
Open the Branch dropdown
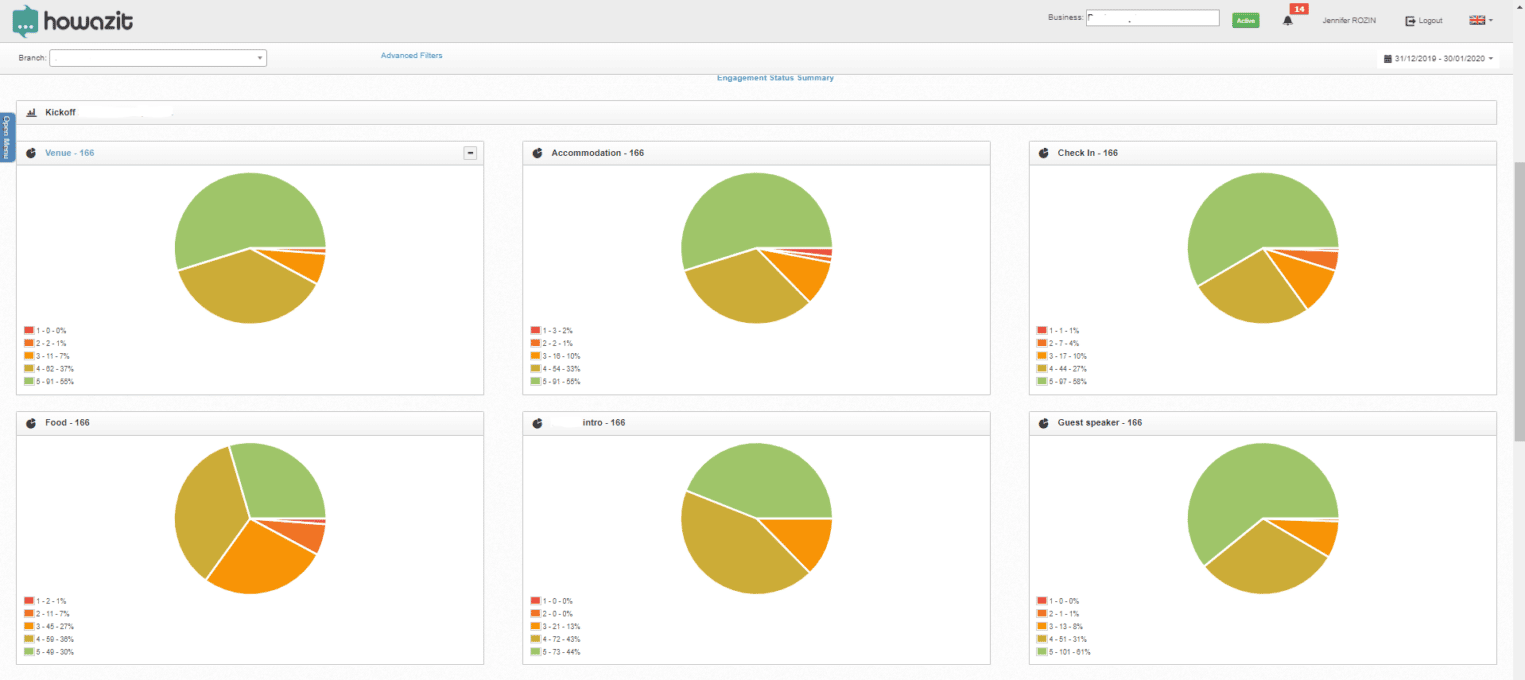pos(158,58)
